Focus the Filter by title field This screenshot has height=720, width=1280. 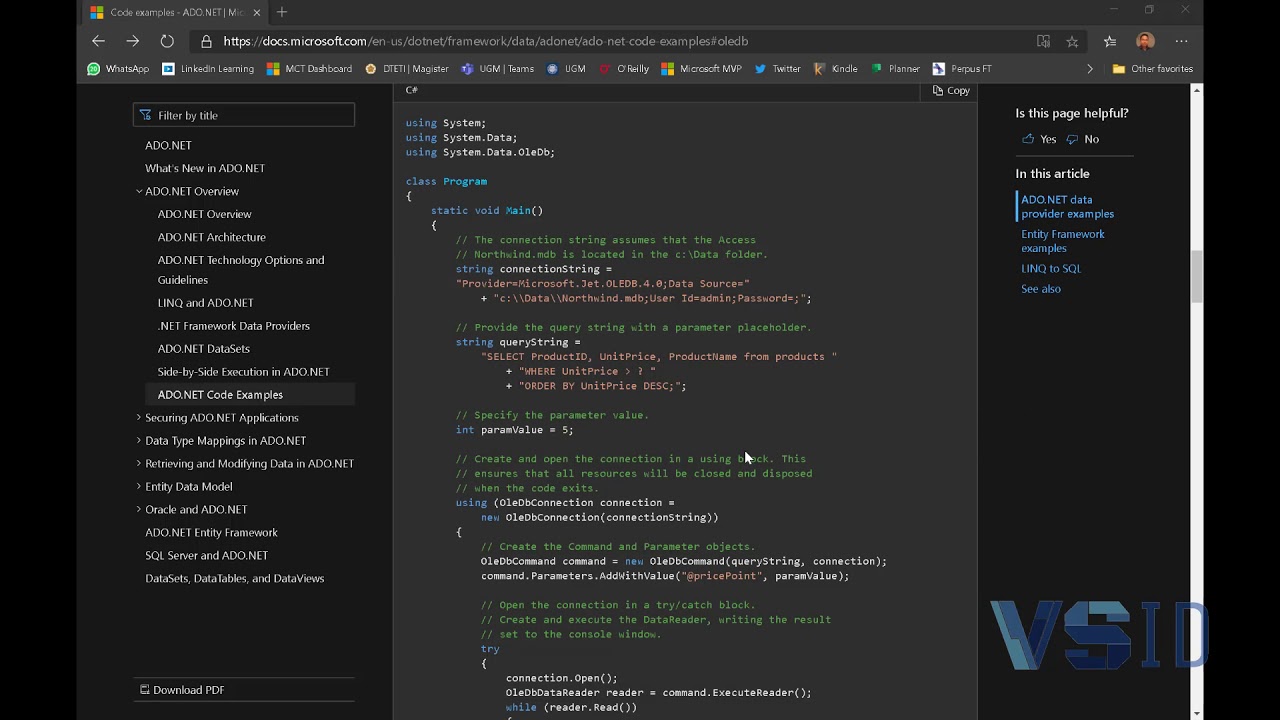[x=244, y=115]
